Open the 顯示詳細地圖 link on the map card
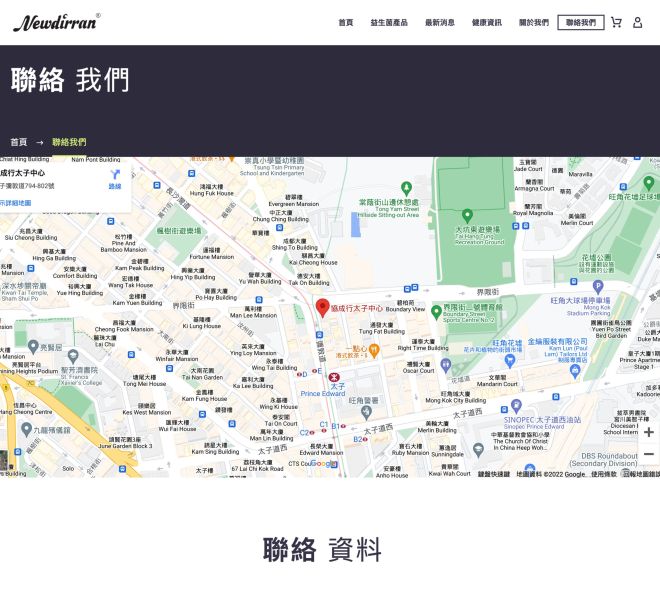 [x=16, y=203]
